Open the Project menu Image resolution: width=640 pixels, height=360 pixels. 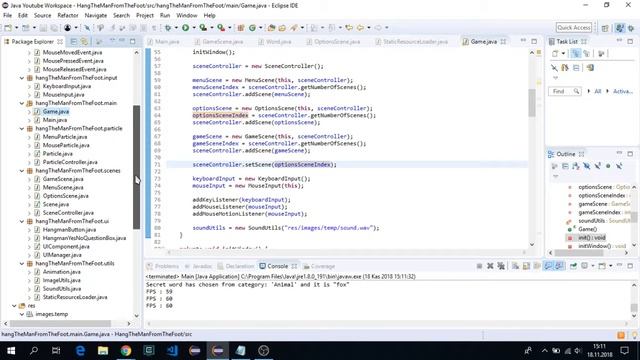(x=144, y=16)
